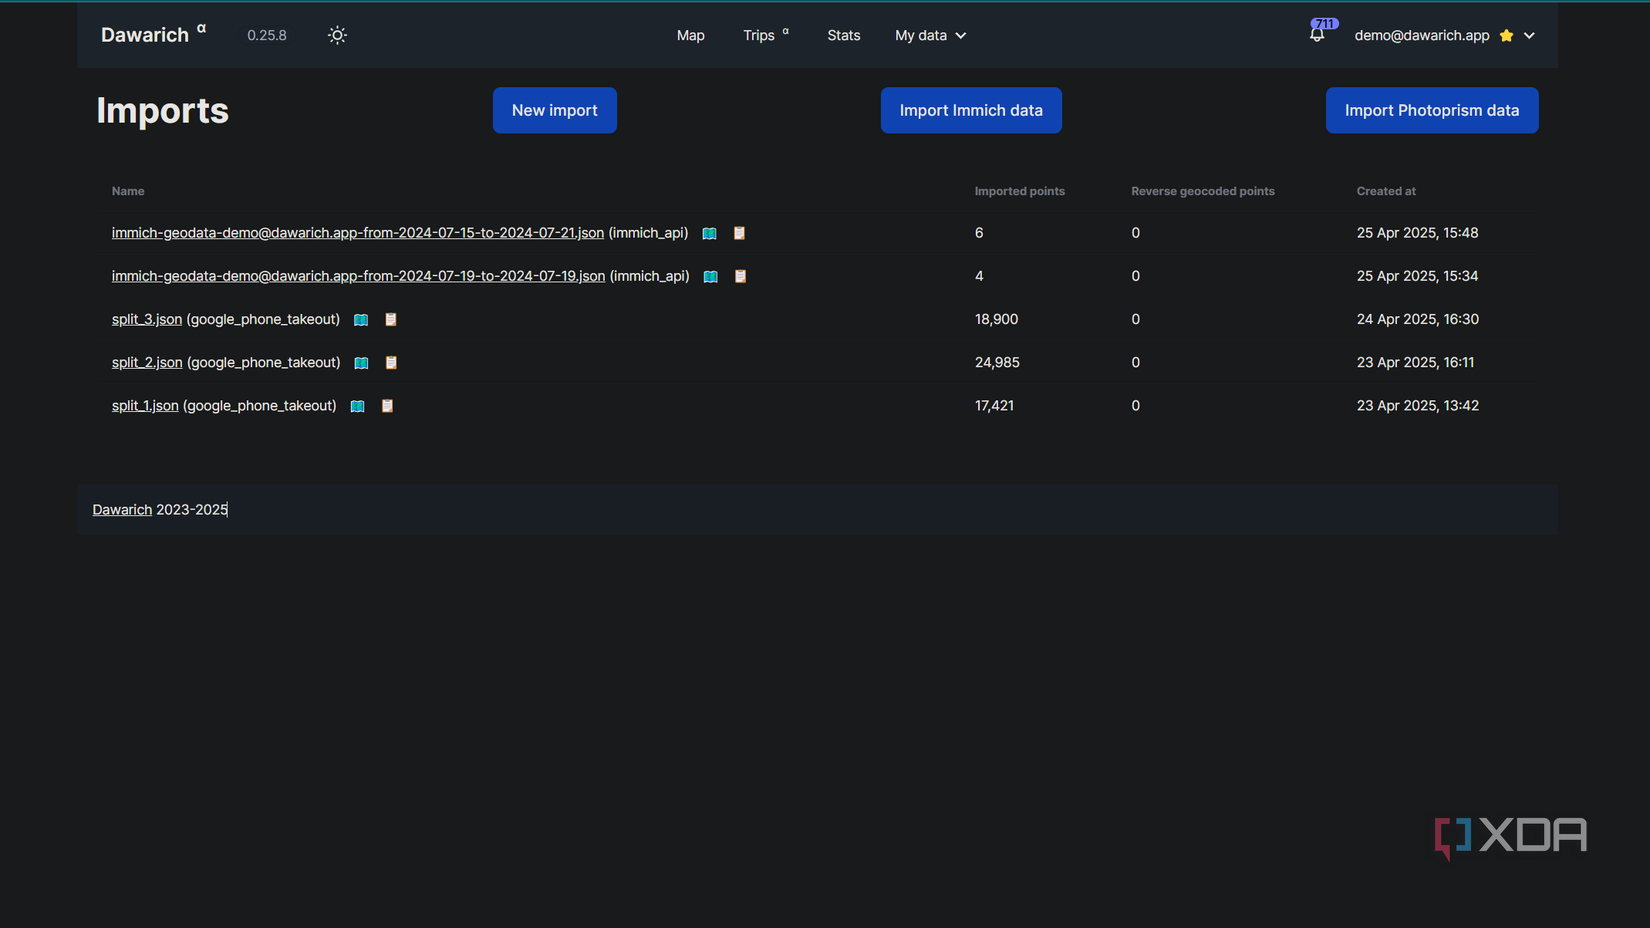Open the map icon for split_2.json import
The height and width of the screenshot is (928, 1650).
pos(361,362)
